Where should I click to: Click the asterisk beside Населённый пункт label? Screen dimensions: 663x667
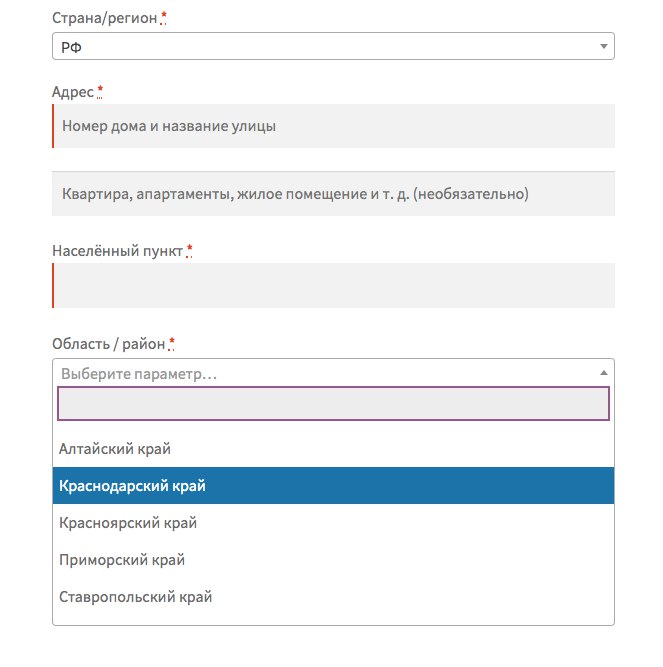pyautogui.click(x=189, y=250)
